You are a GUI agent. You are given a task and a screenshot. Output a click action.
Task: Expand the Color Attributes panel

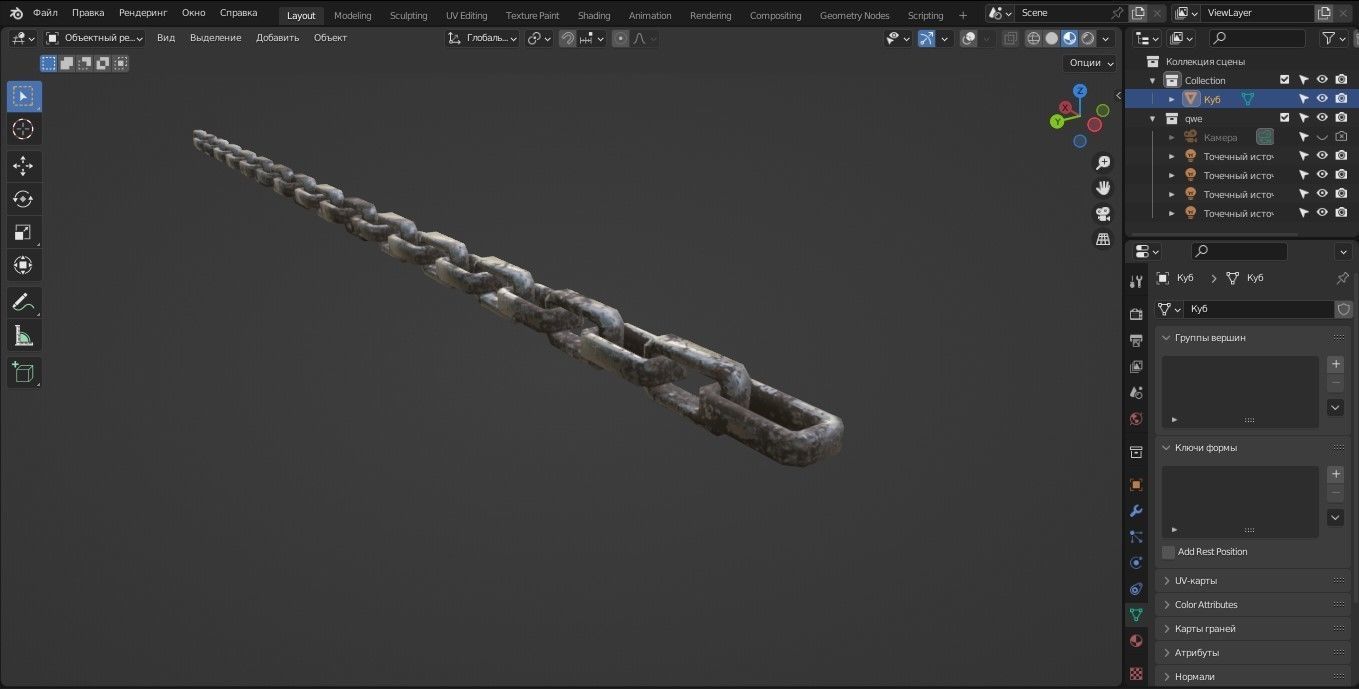tap(1166, 605)
